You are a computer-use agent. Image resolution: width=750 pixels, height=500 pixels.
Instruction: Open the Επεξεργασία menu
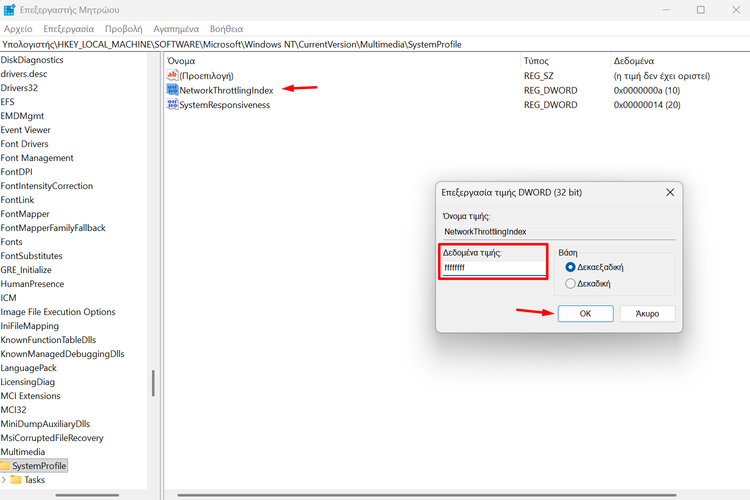[x=68, y=29]
